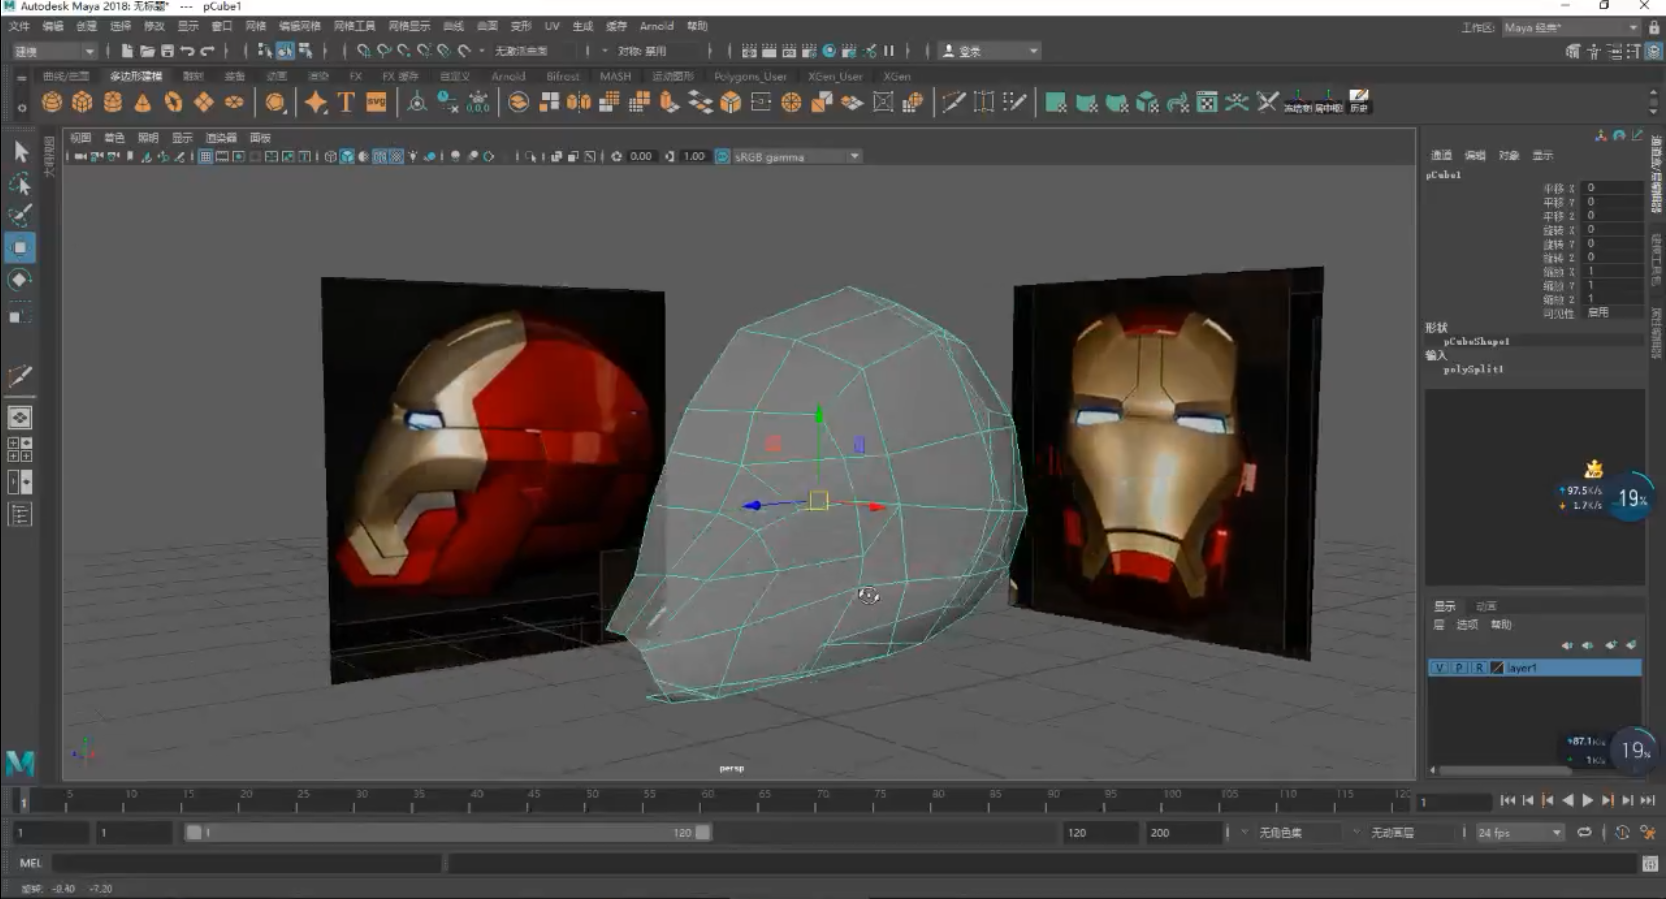Select the layer1 display layer row
This screenshot has height=899, width=1666.
[1535, 668]
